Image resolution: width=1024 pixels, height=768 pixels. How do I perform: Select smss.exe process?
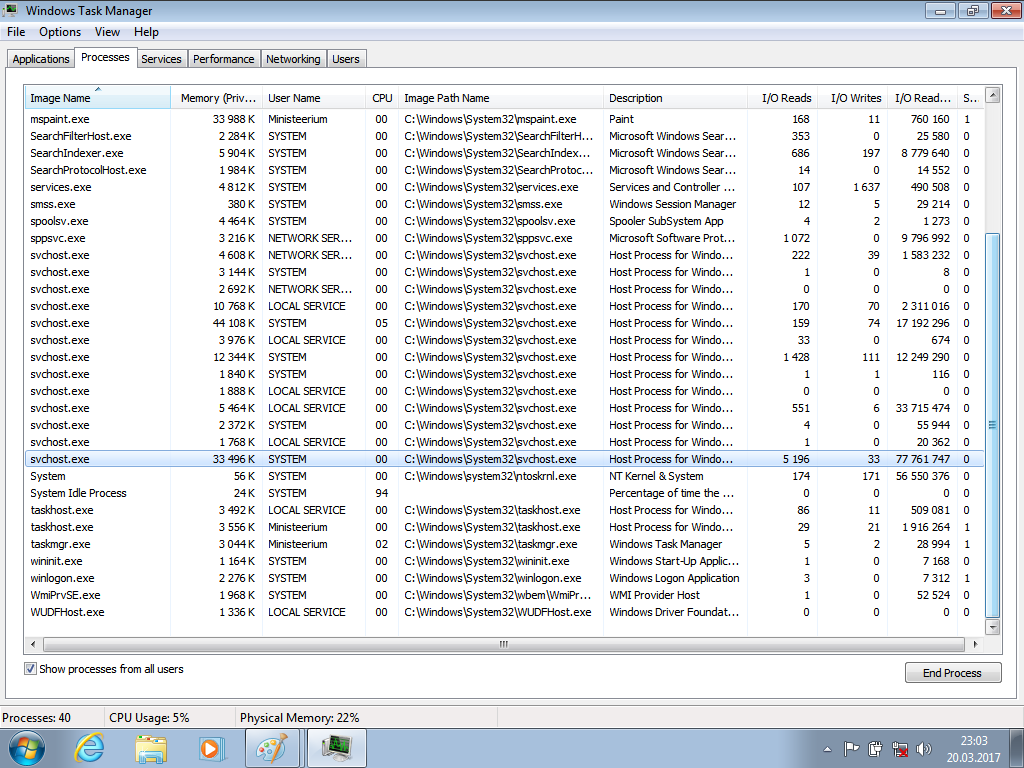click(x=504, y=204)
